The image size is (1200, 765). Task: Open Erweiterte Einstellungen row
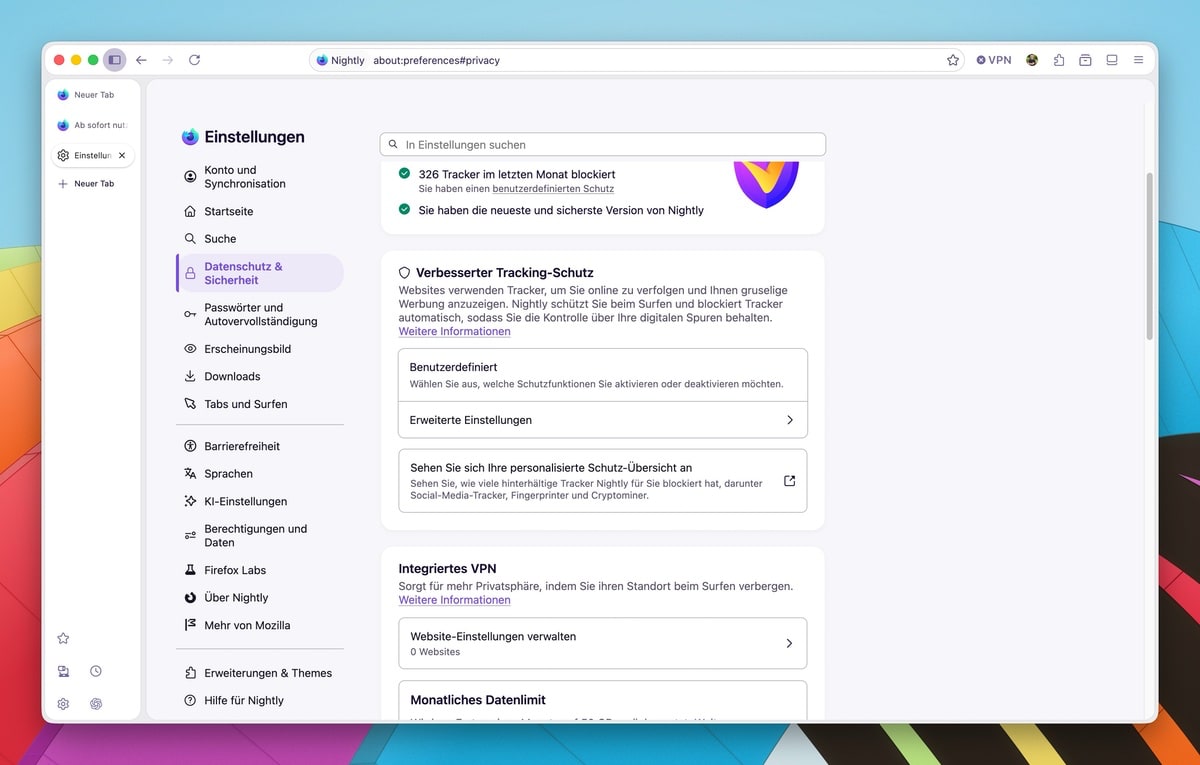point(603,420)
